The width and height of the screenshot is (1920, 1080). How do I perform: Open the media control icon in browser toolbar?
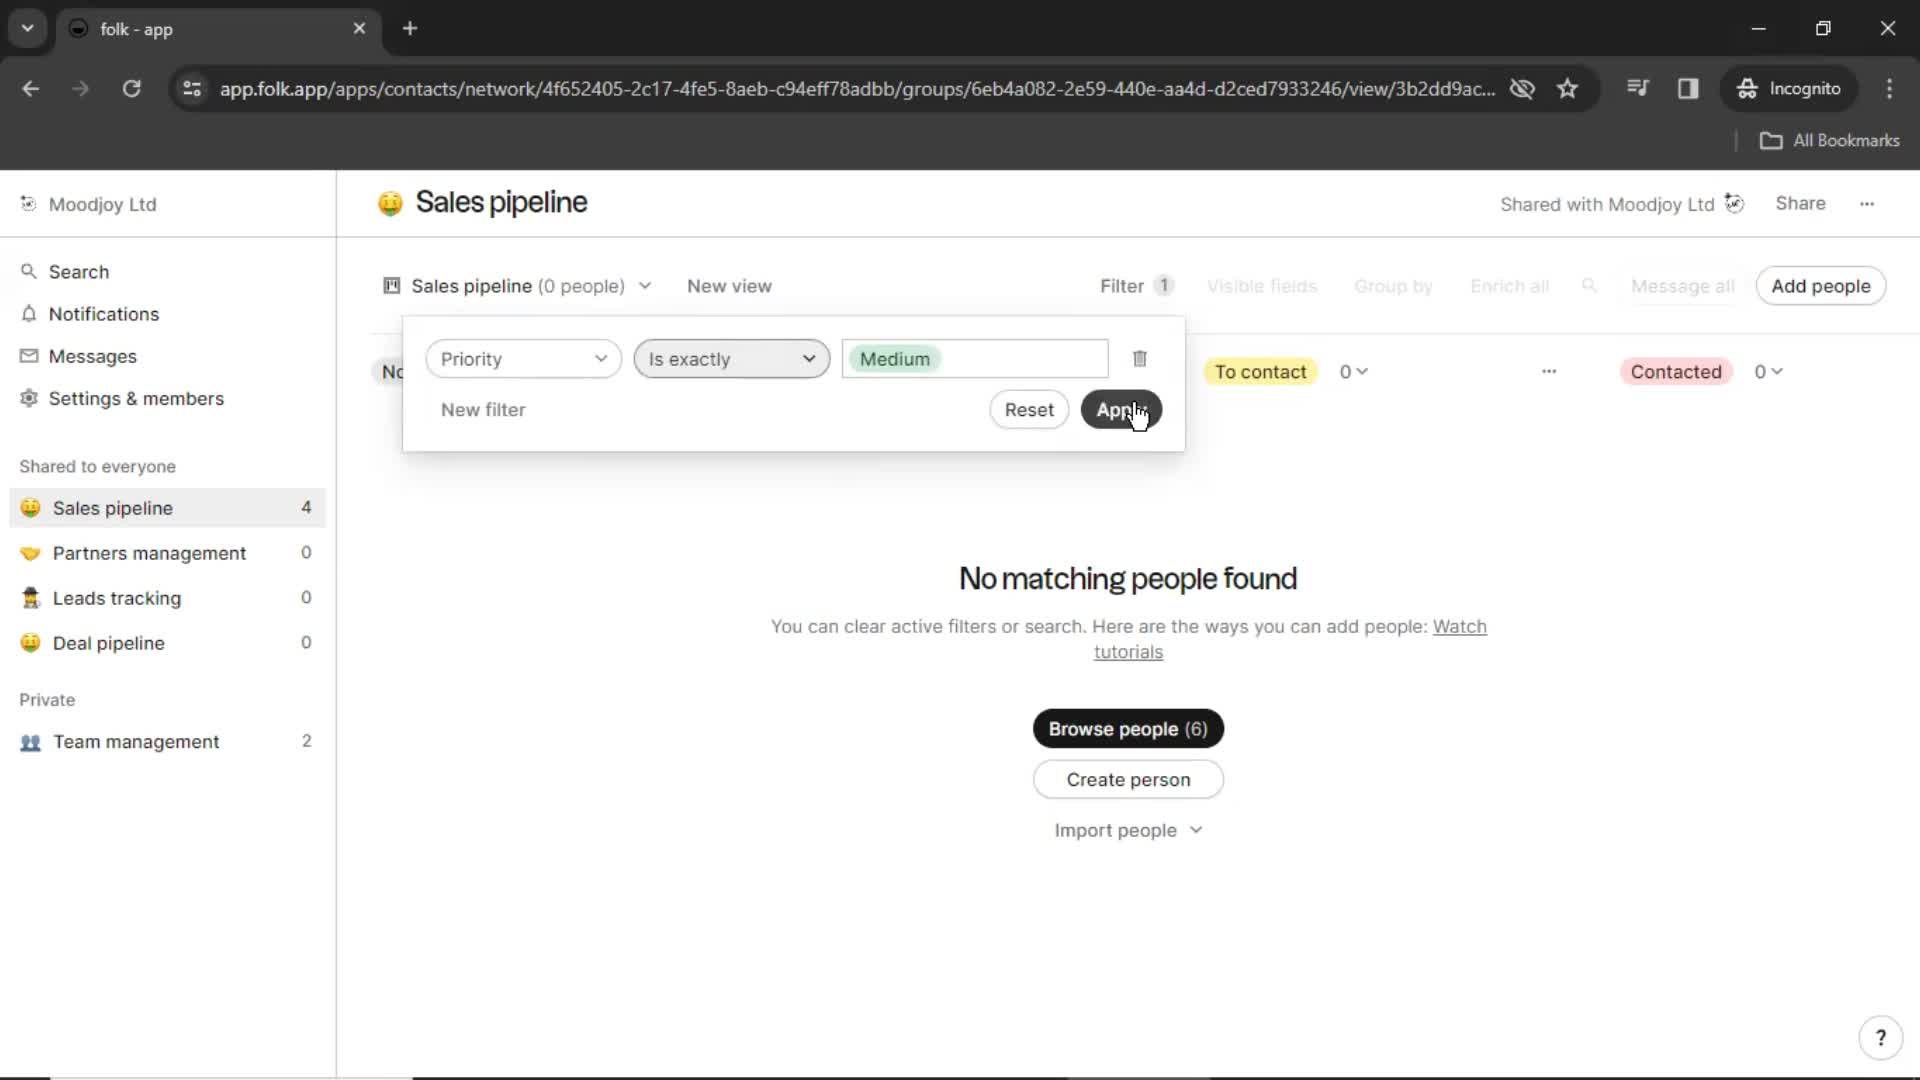coord(1637,88)
